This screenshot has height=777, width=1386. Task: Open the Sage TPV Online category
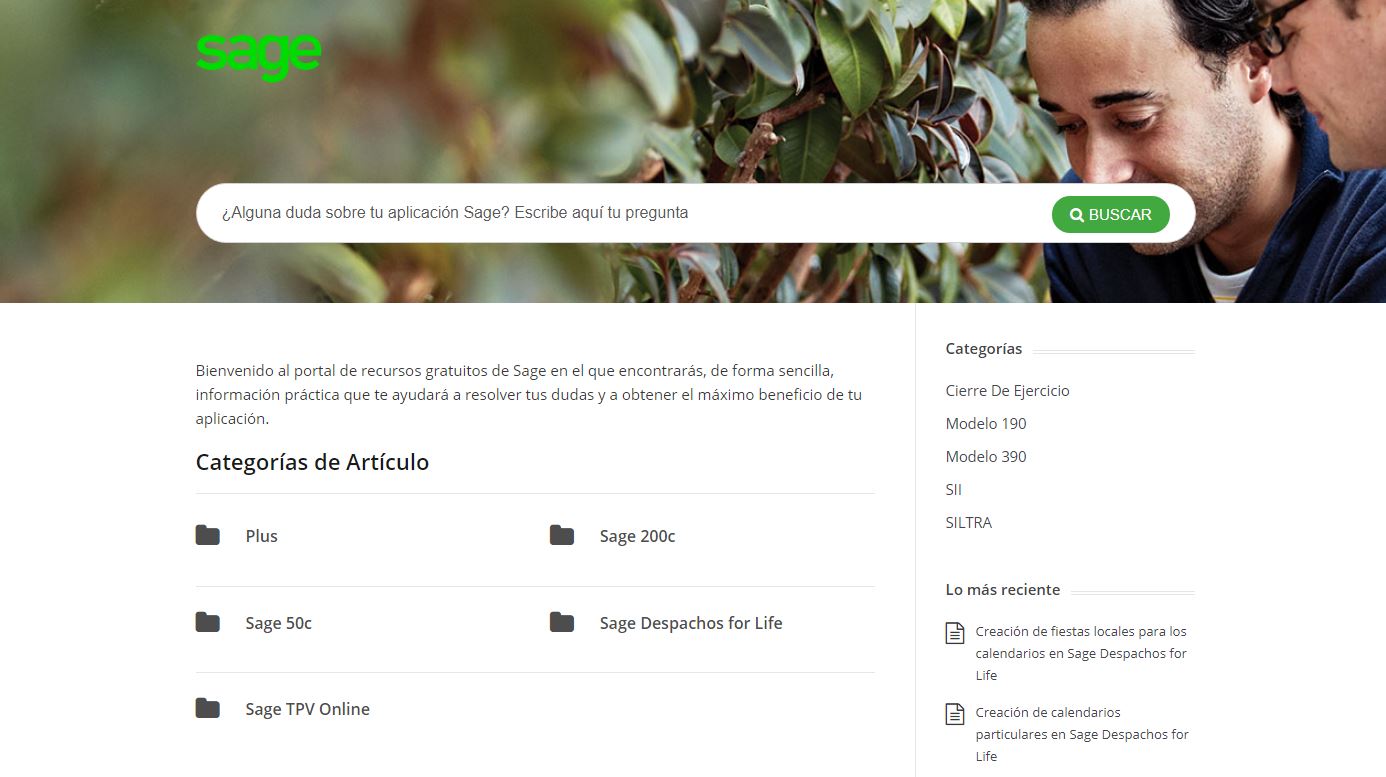click(x=307, y=709)
